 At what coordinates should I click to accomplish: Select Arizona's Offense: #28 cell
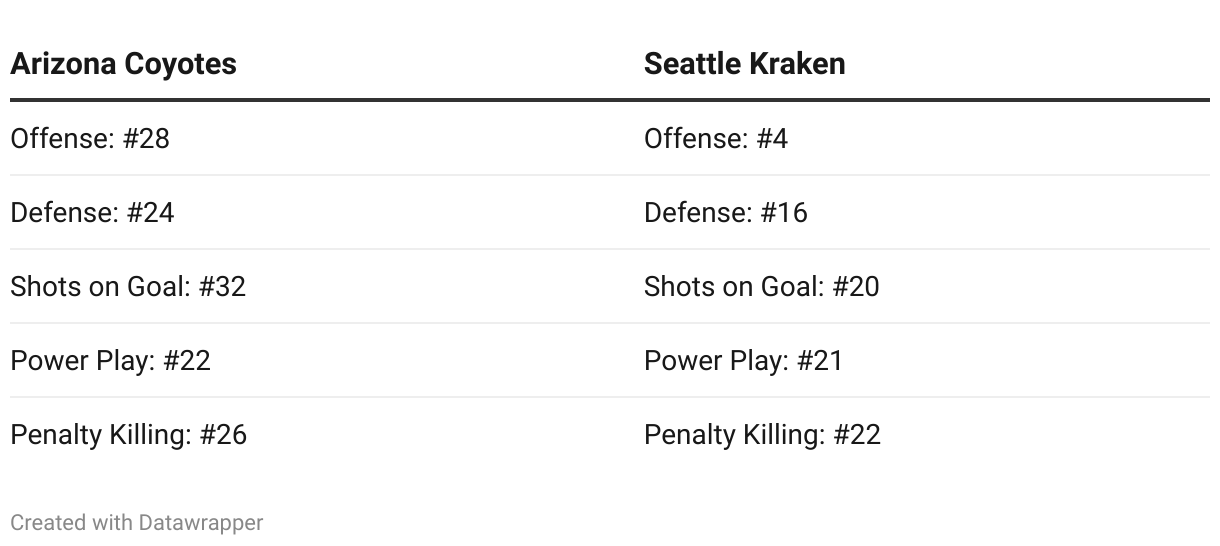click(90, 138)
